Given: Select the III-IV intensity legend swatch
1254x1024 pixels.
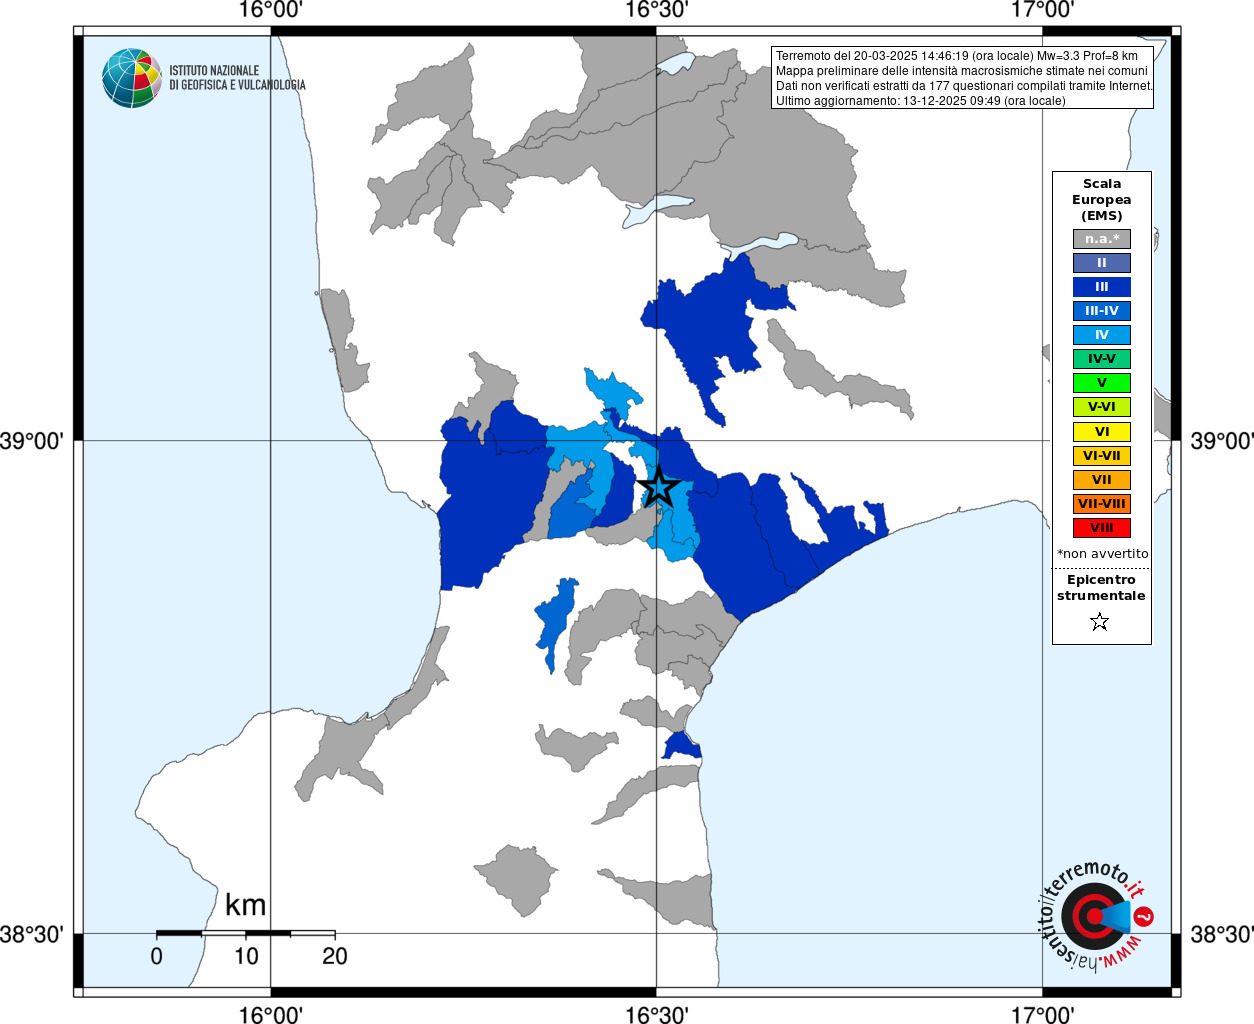Looking at the screenshot, I should tap(1102, 311).
